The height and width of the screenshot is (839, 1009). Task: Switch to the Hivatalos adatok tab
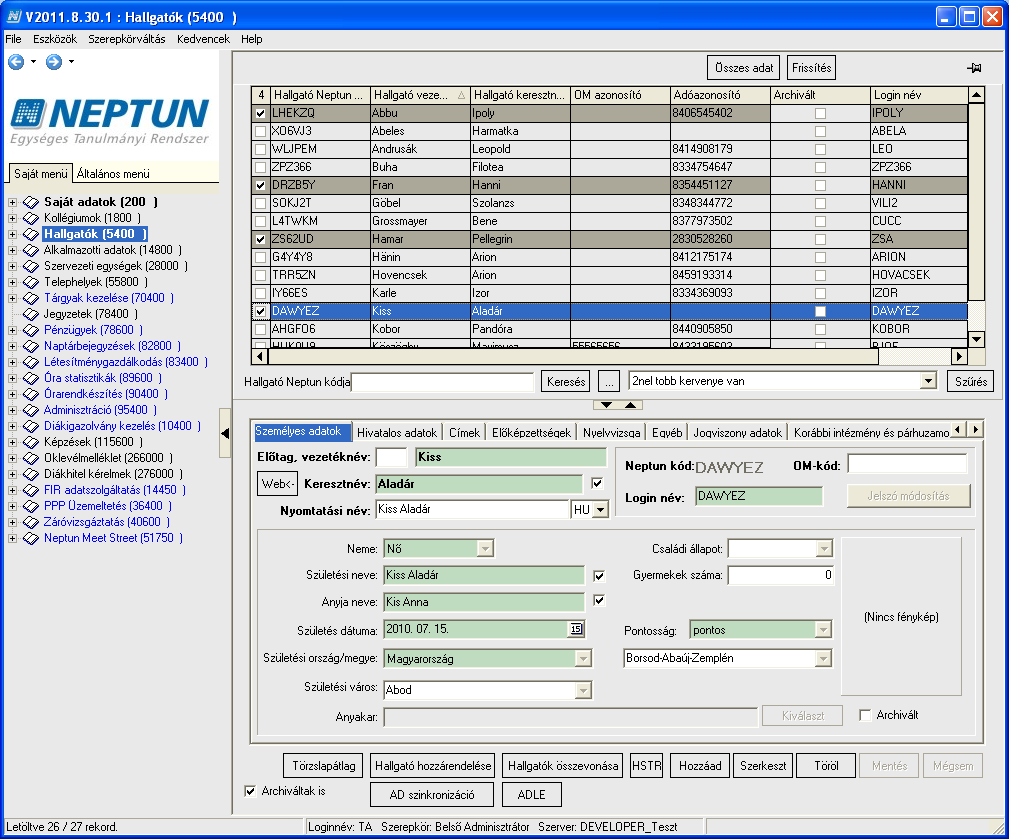(x=397, y=432)
